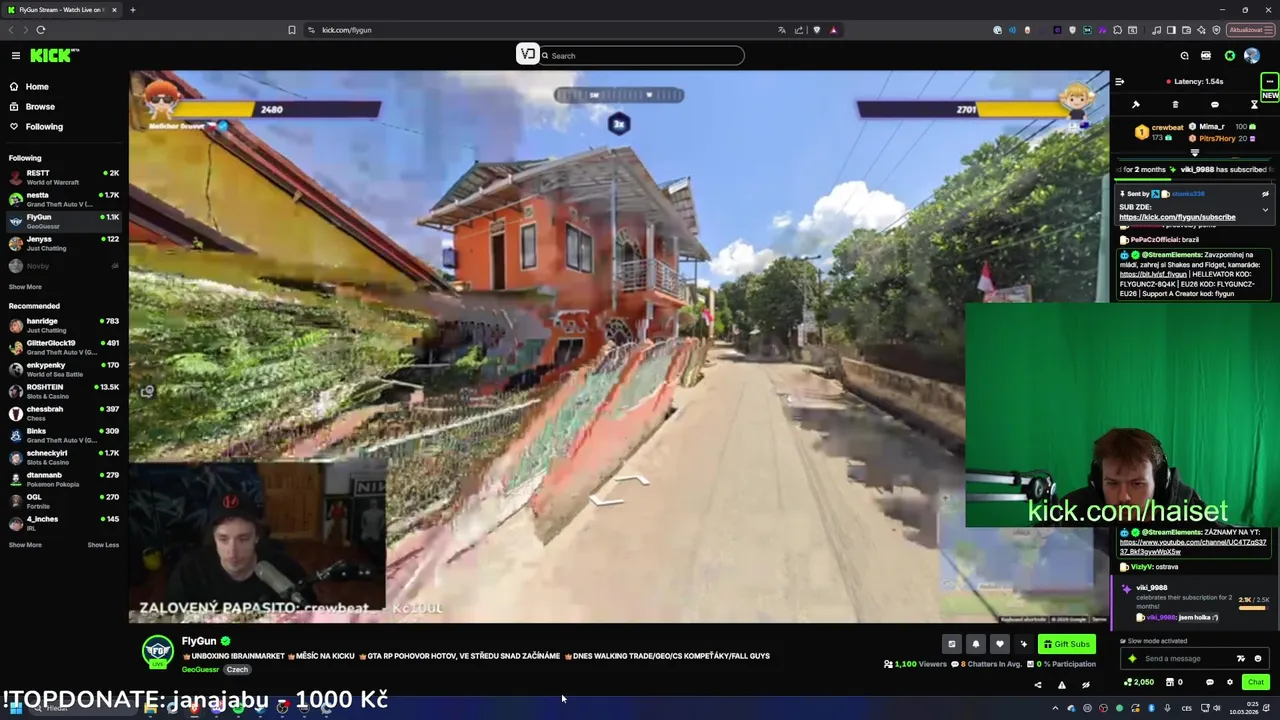Click the Gift Subs button
The height and width of the screenshot is (720, 1280).
[1067, 644]
